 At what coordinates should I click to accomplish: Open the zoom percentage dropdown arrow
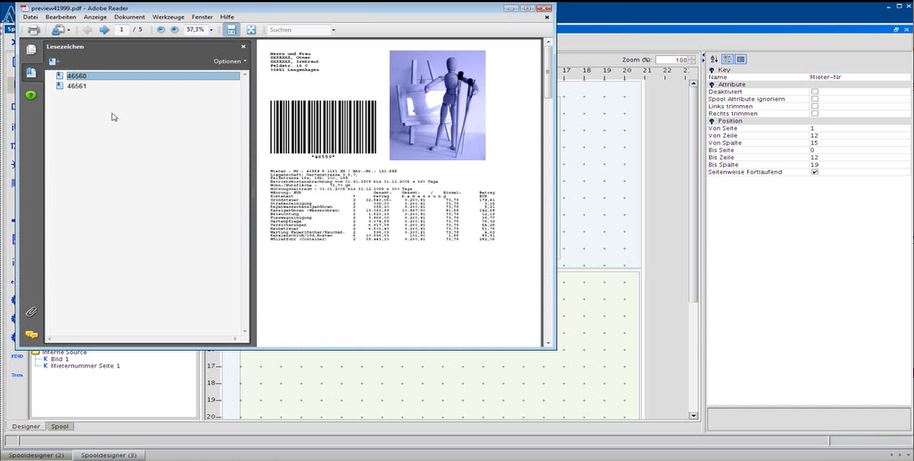pos(211,30)
